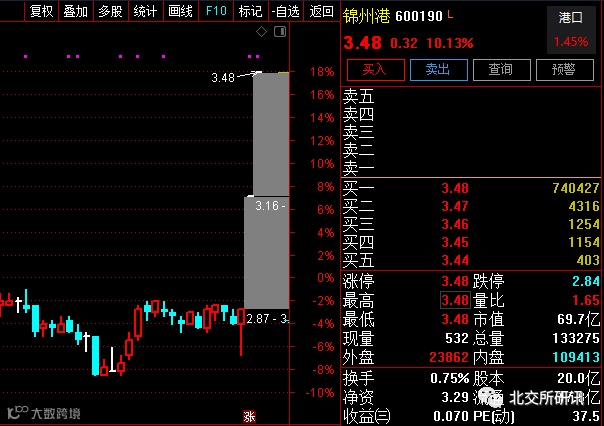Image resolution: width=604 pixels, height=426 pixels.
Task: Click the 买三 bid price 3.46
Action: 455,224
